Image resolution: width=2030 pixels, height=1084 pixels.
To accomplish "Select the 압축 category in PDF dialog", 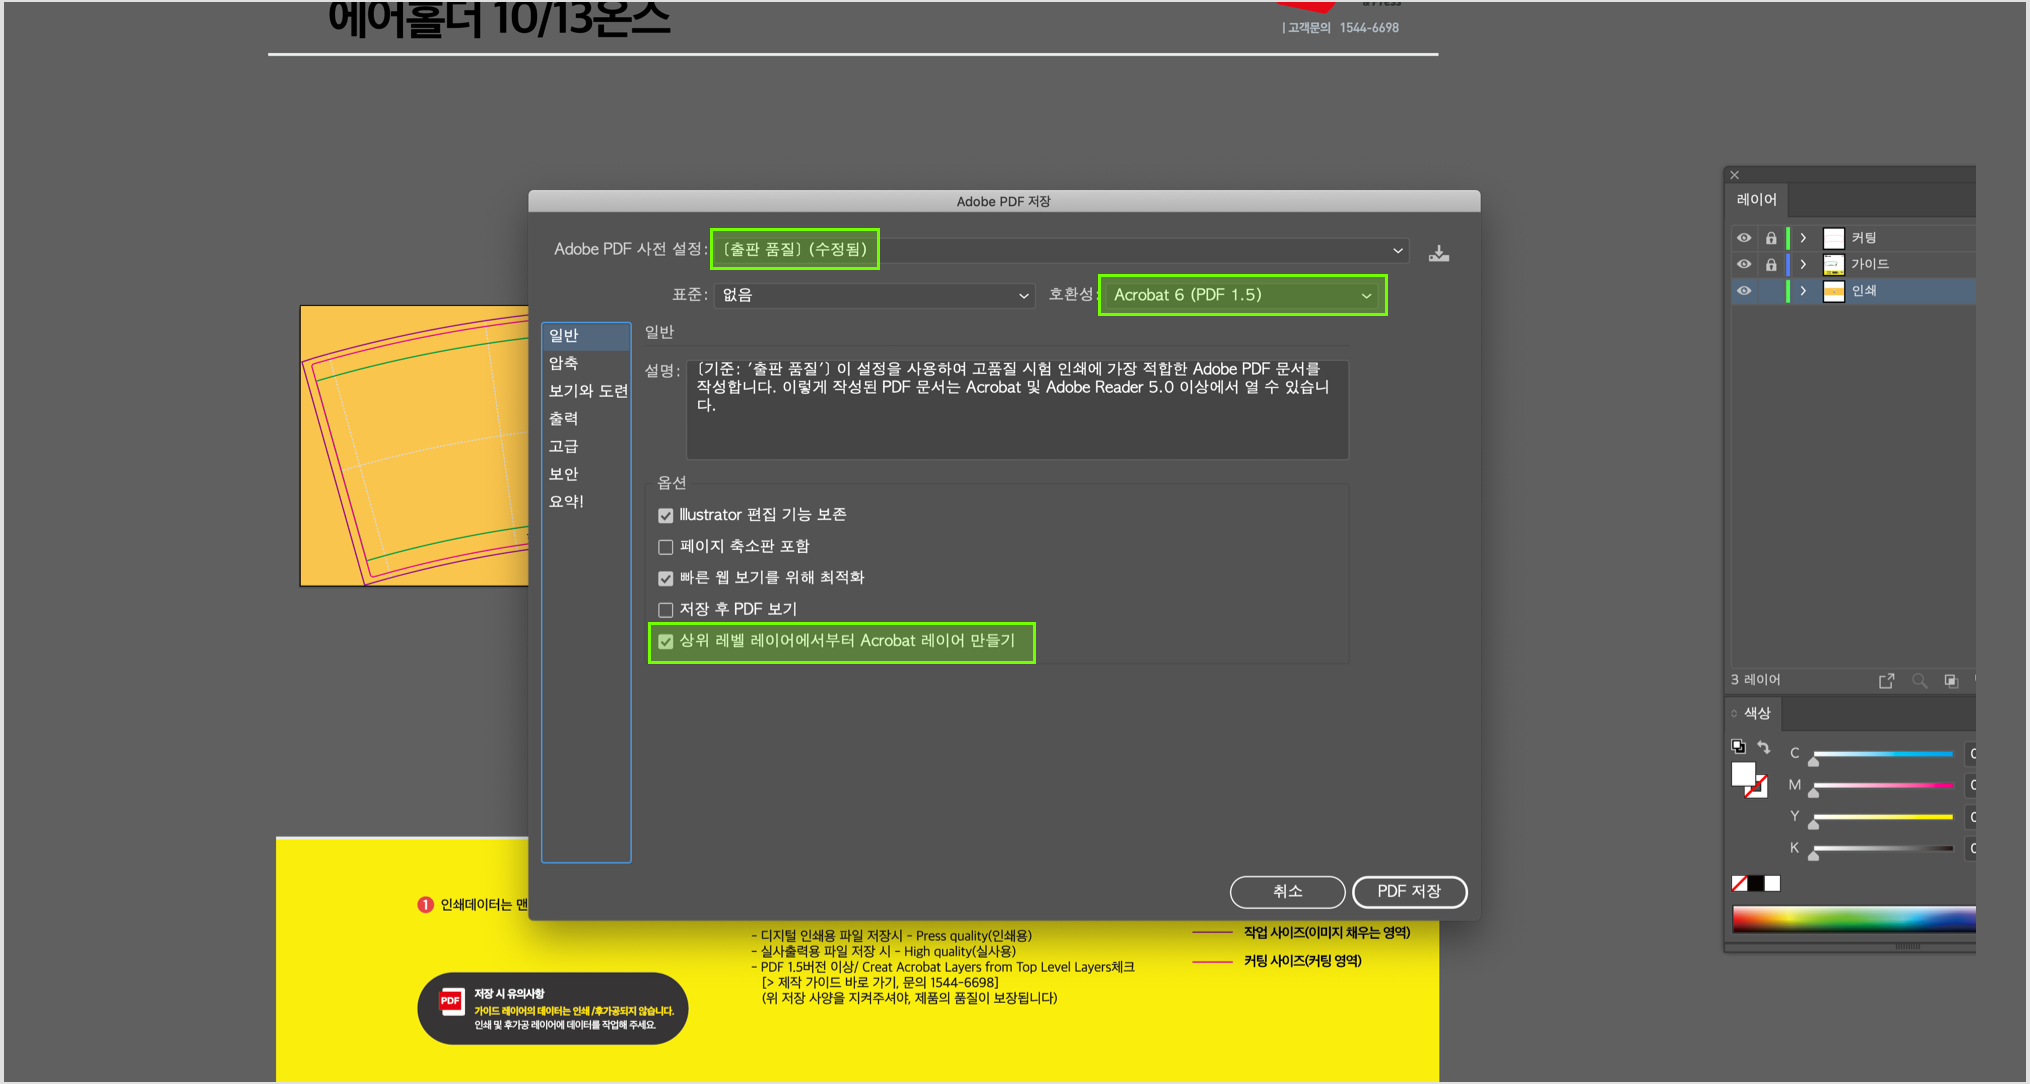I will (x=586, y=363).
